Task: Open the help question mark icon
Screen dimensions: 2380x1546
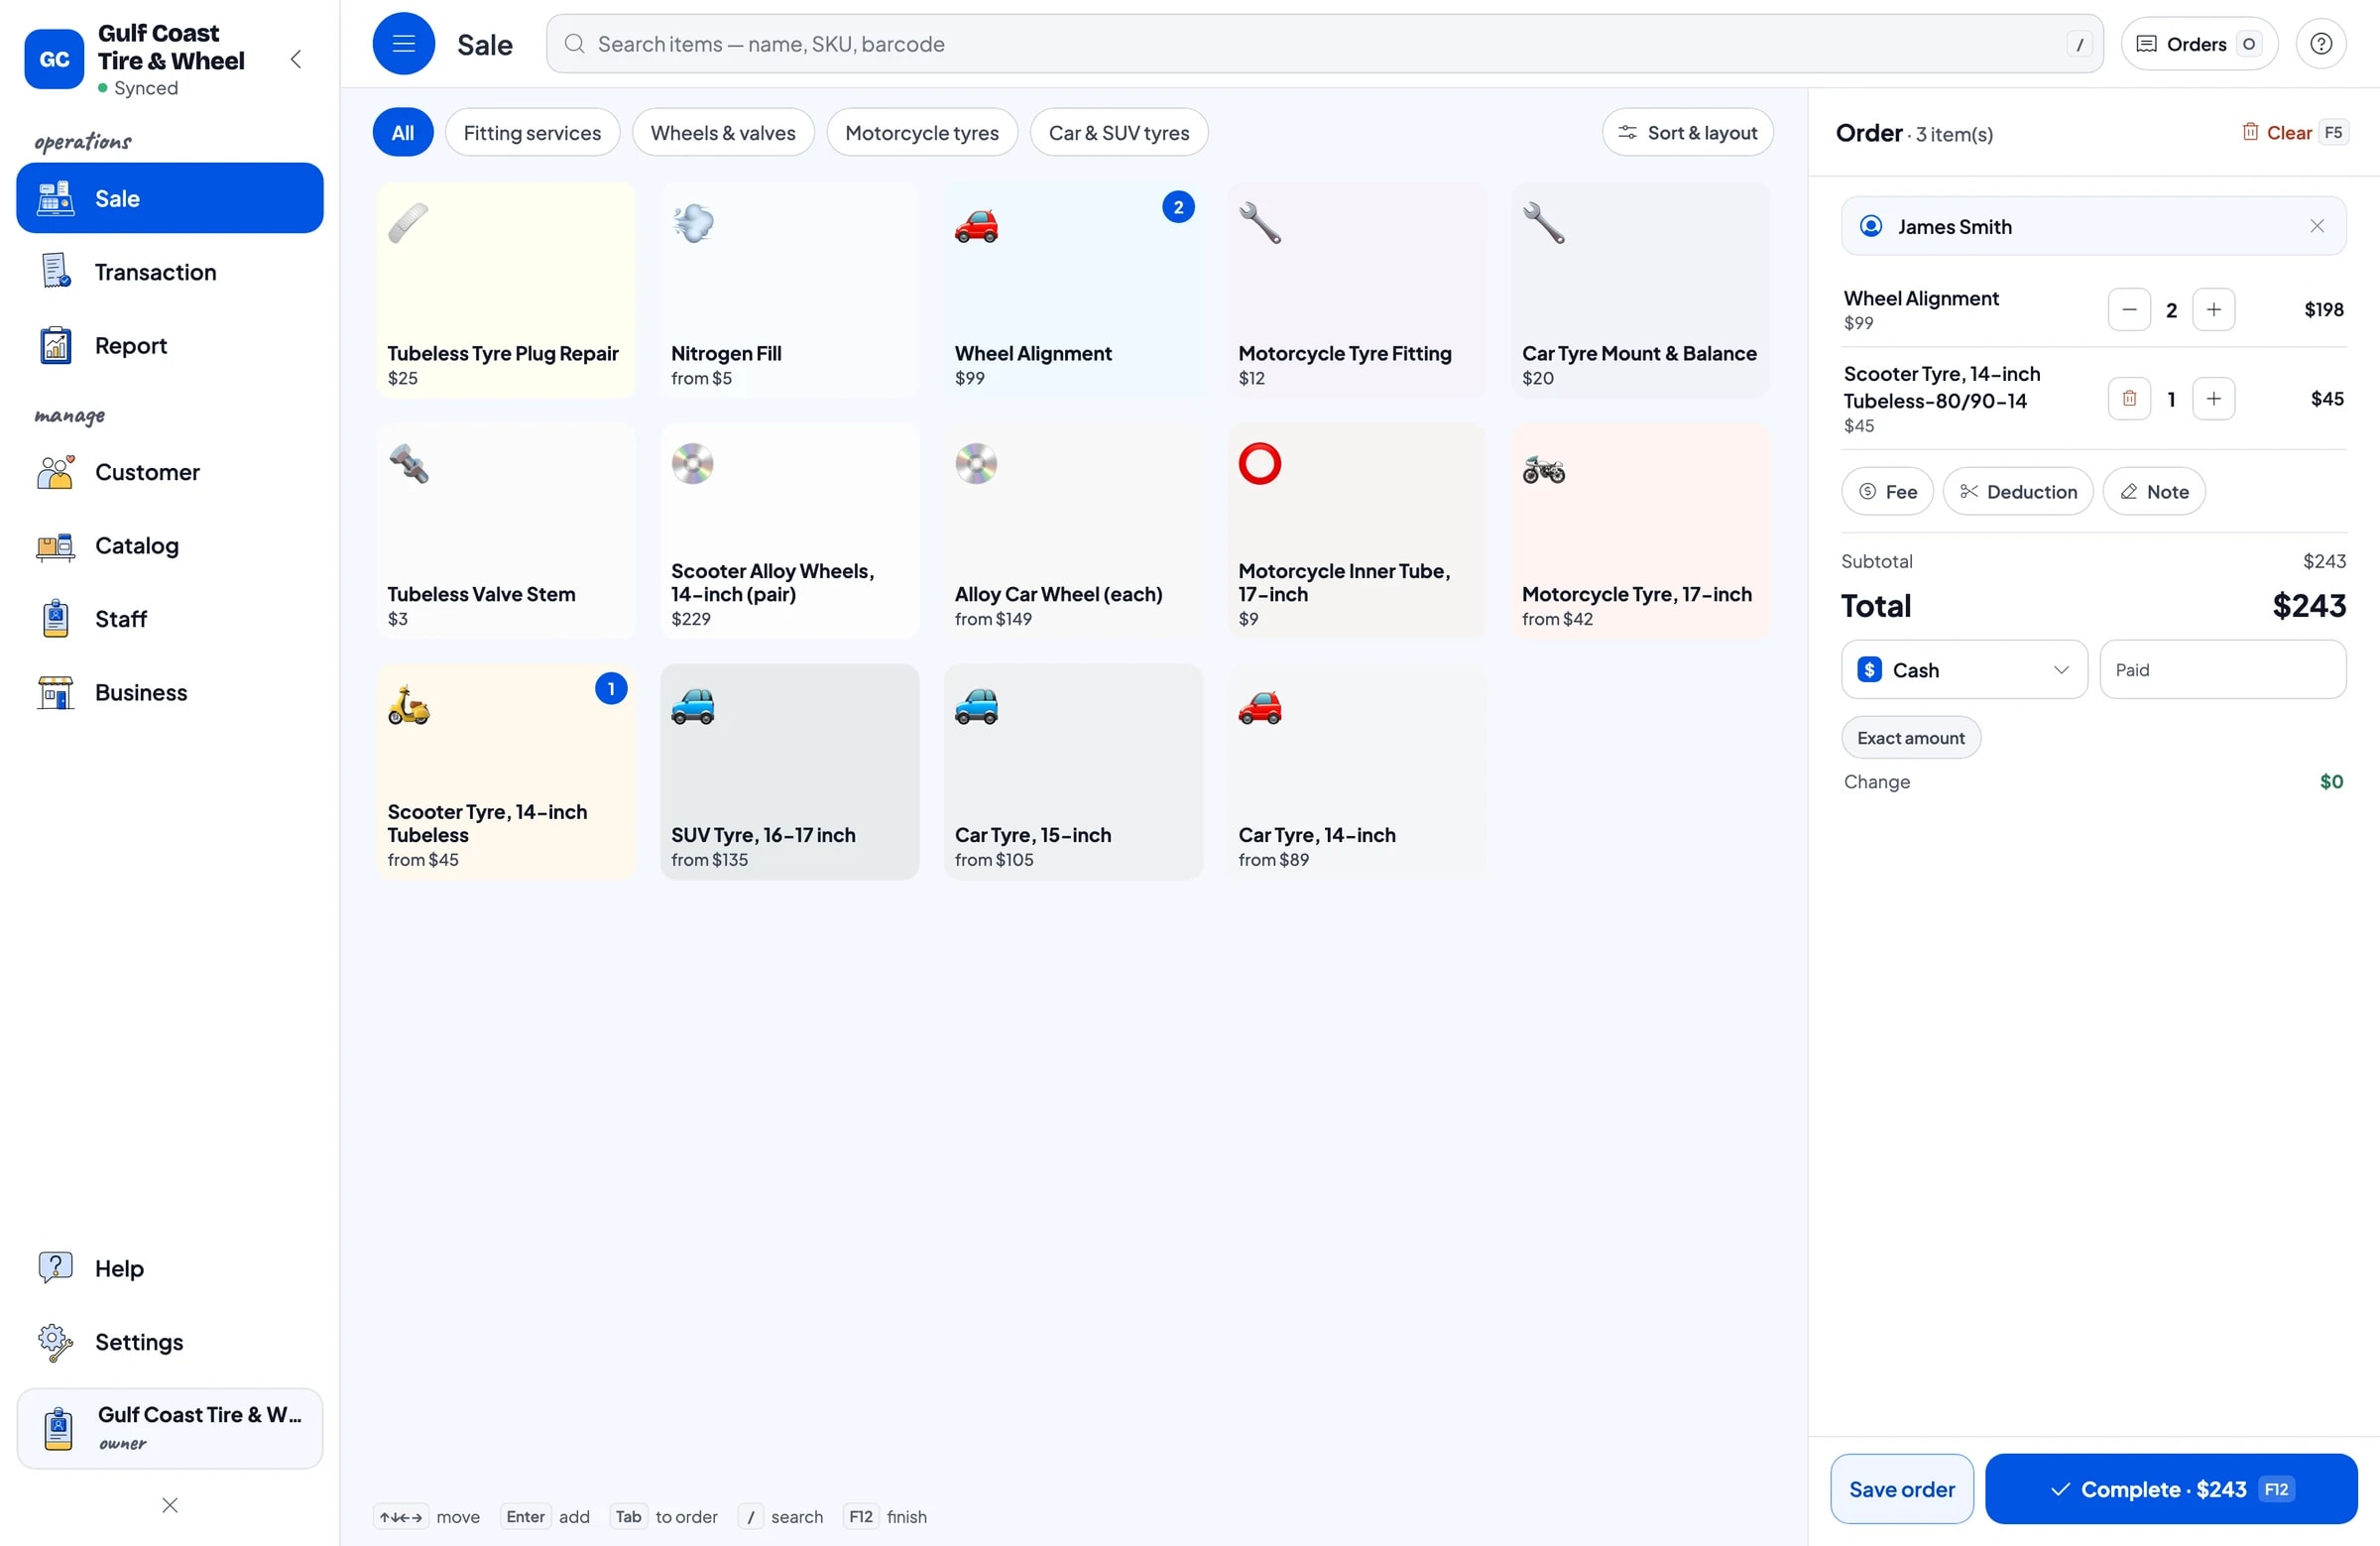Action: [x=2320, y=44]
